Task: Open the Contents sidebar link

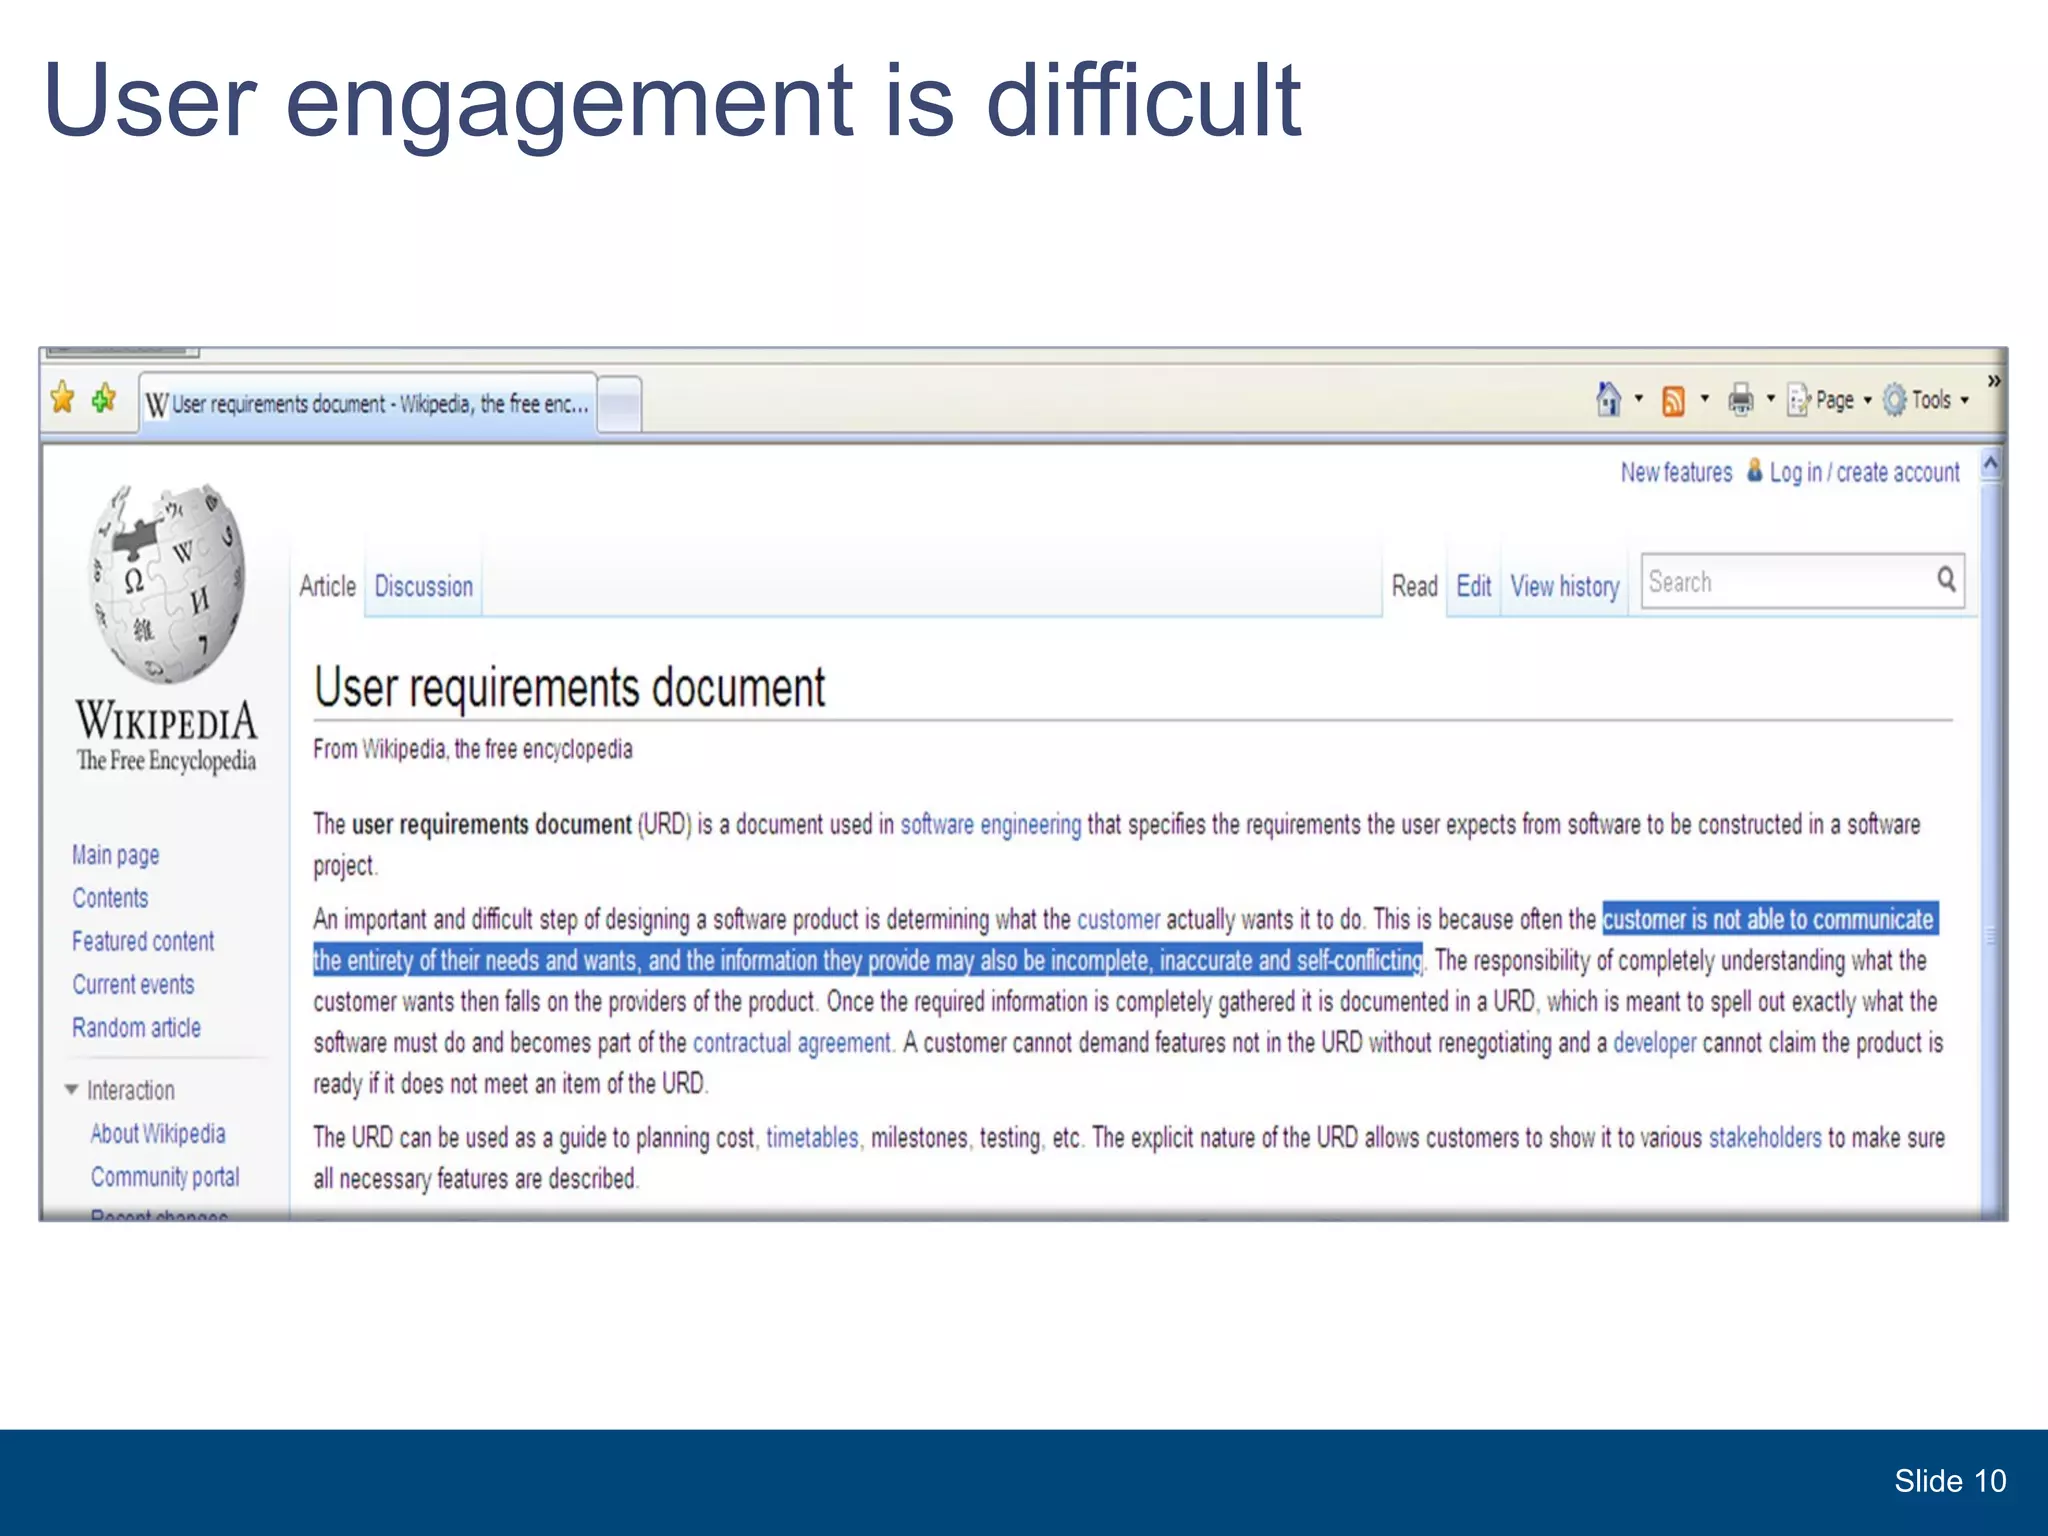Action: 110,898
